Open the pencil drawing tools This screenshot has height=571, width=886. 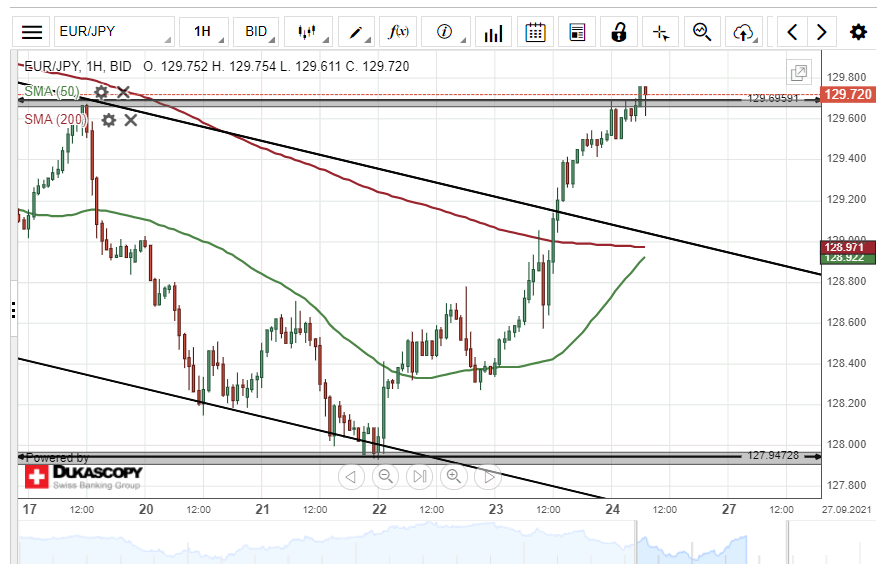tap(356, 32)
